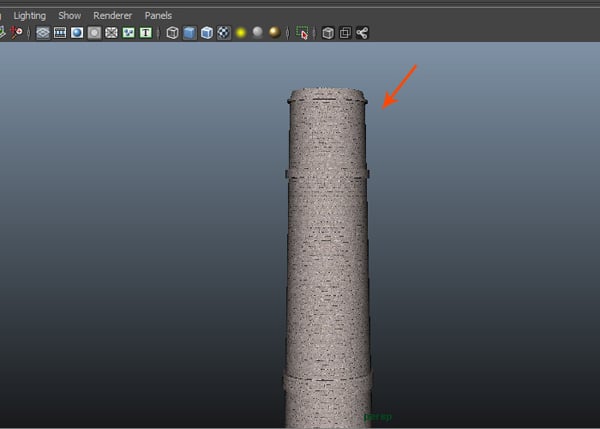Click the safe action overlay icon
The width and height of the screenshot is (600, 429).
(x=128, y=33)
